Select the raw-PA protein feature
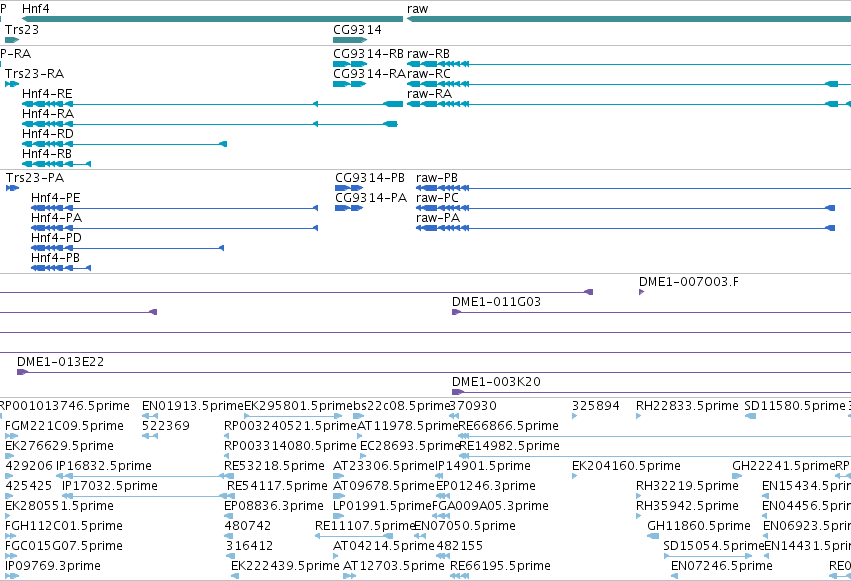Image resolution: width=851 pixels, height=581 pixels. pos(625,228)
